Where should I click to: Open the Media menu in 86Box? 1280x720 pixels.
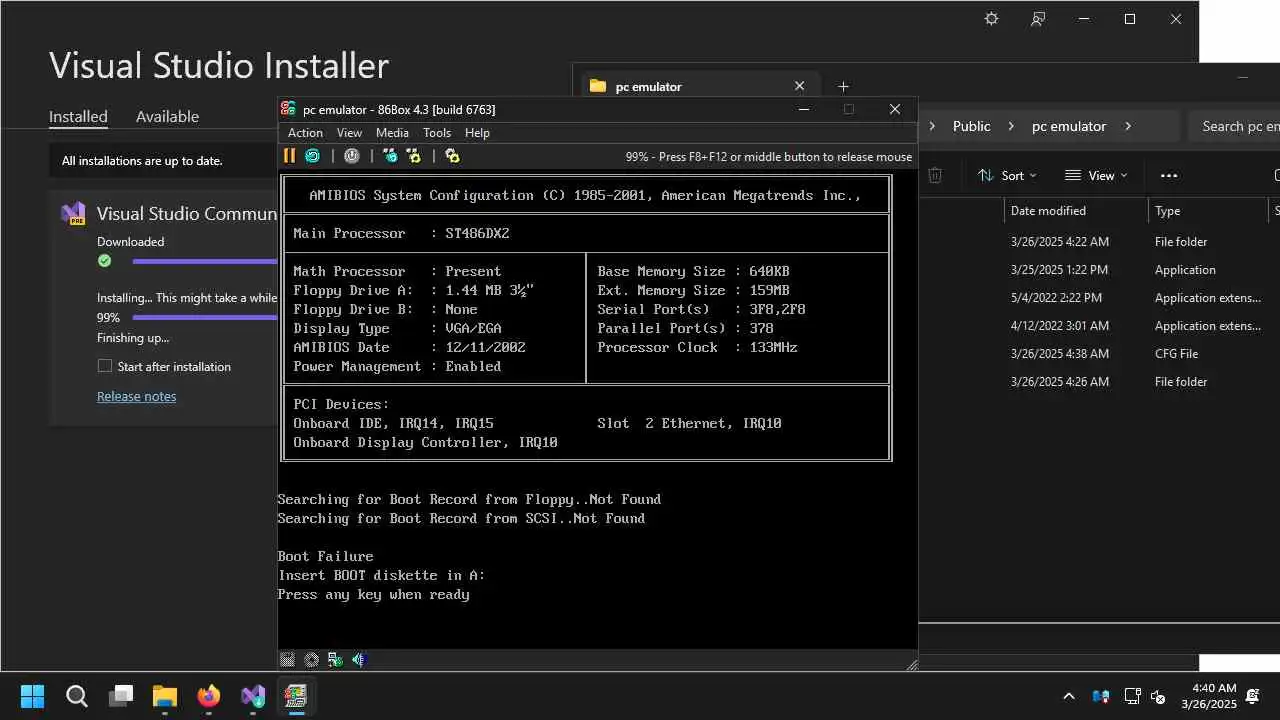392,133
